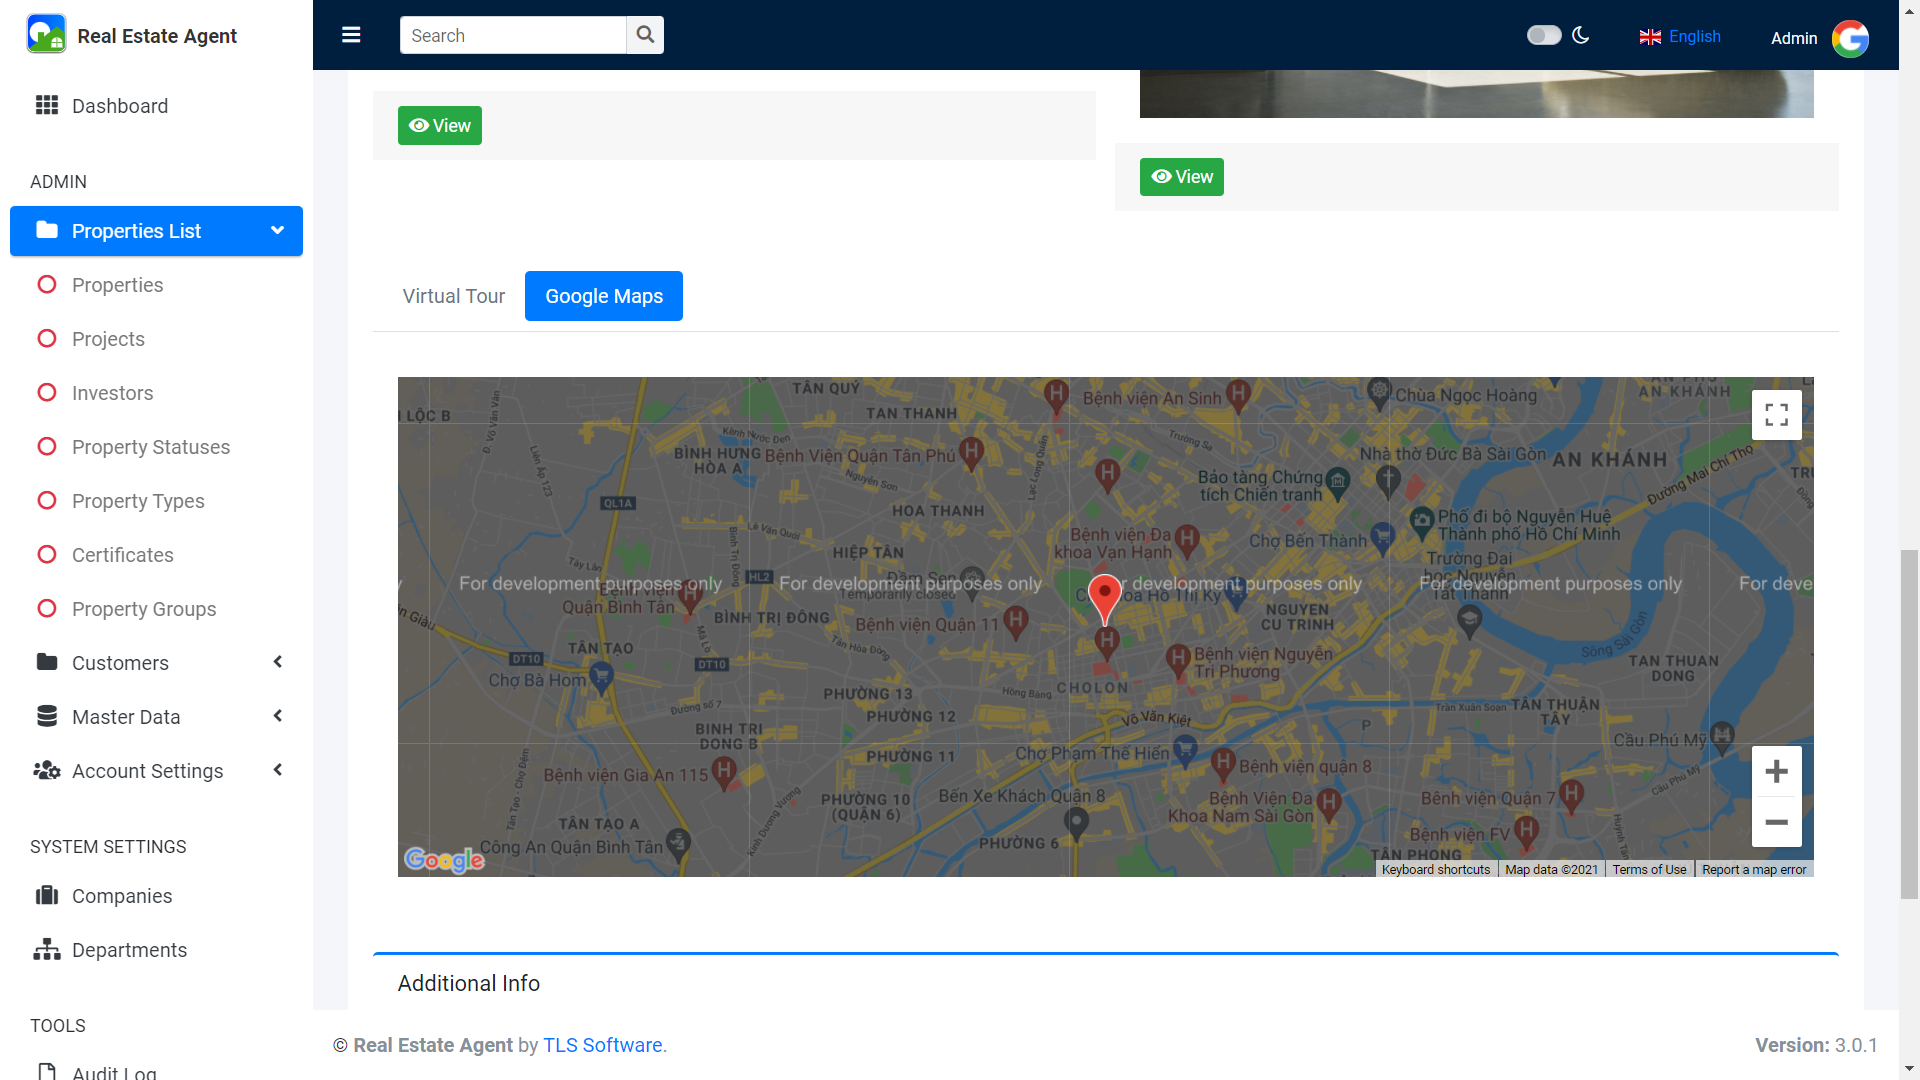Click the Real Estate Agent logo

pyautogui.click(x=46, y=35)
